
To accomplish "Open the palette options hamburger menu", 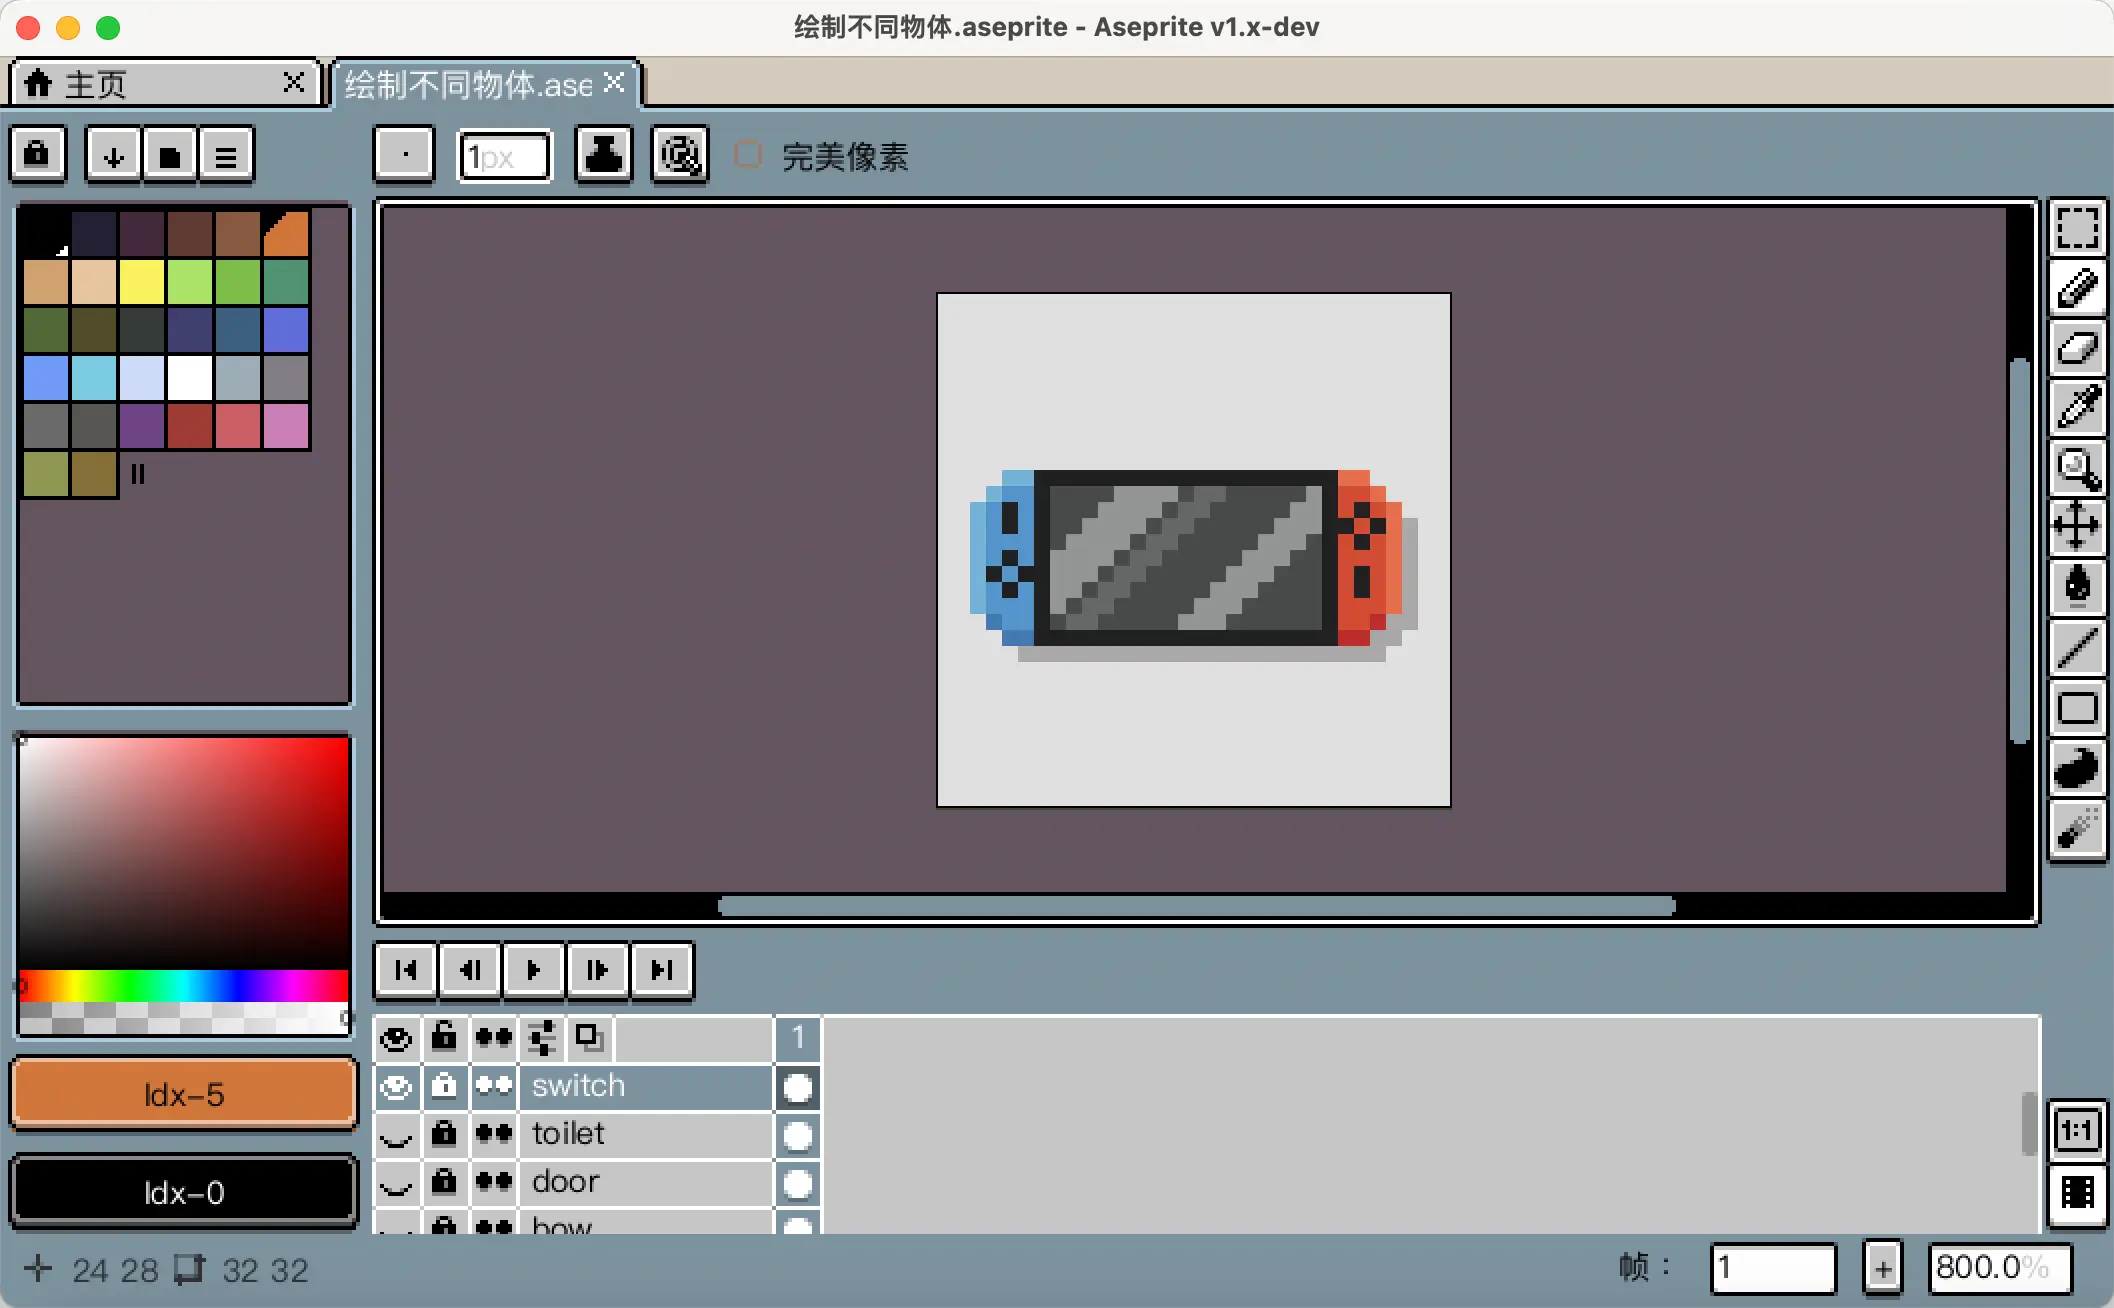I will pyautogui.click(x=226, y=156).
